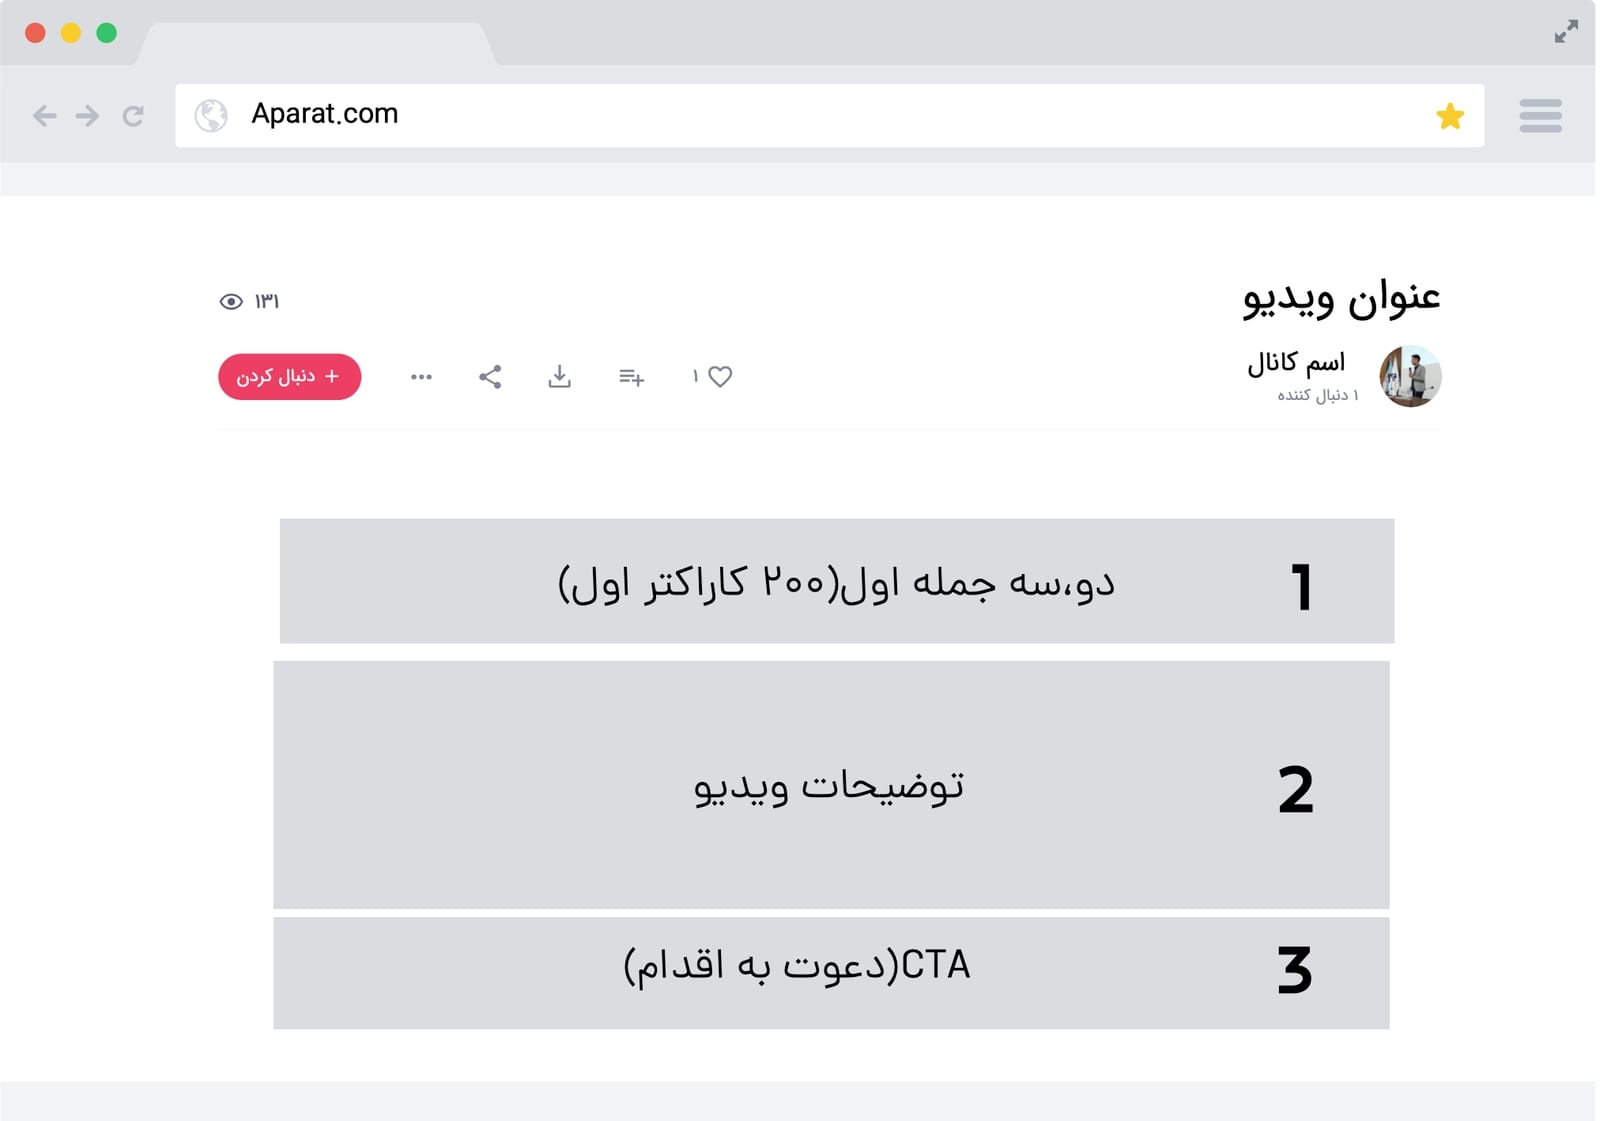The width and height of the screenshot is (1600, 1121).
Task: Like the video with the heart icon
Action: (x=720, y=376)
